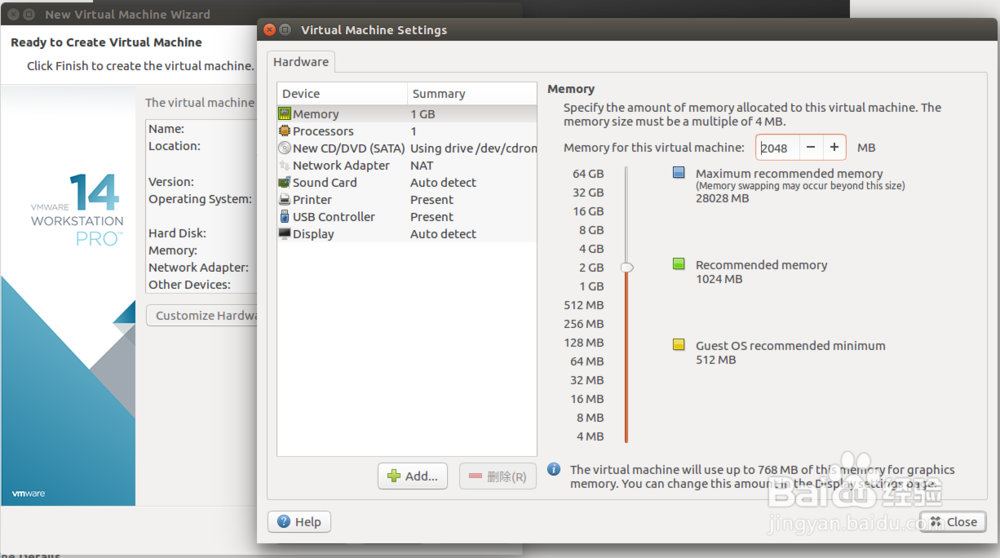Click the Customize Hardware button in wizard

tap(202, 316)
